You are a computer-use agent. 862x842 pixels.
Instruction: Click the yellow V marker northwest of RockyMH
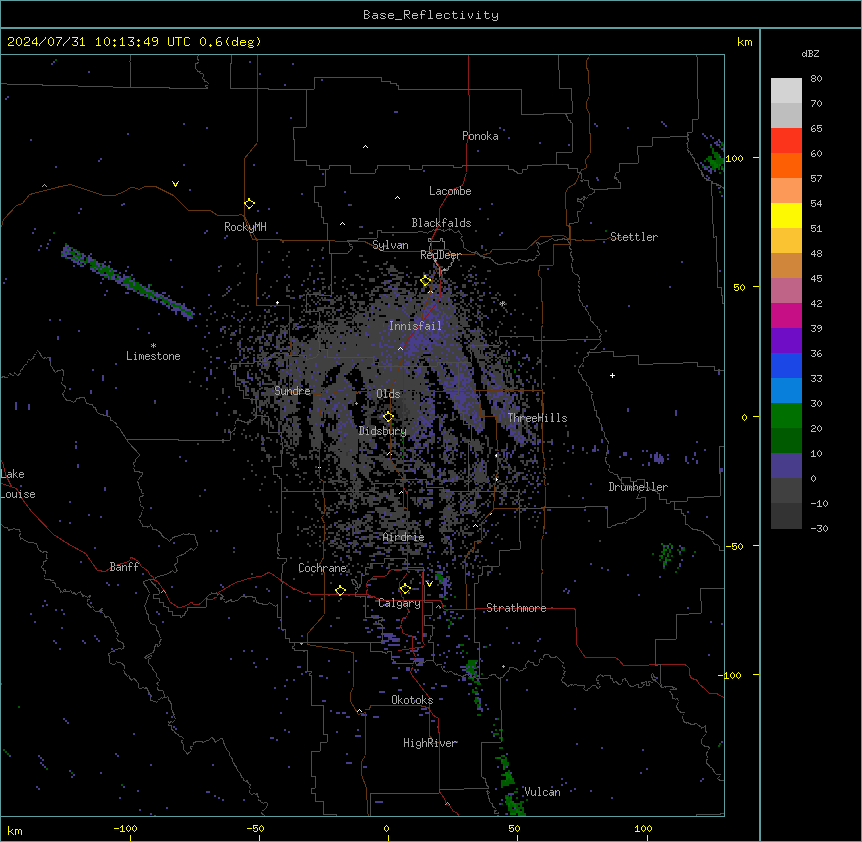[x=175, y=184]
